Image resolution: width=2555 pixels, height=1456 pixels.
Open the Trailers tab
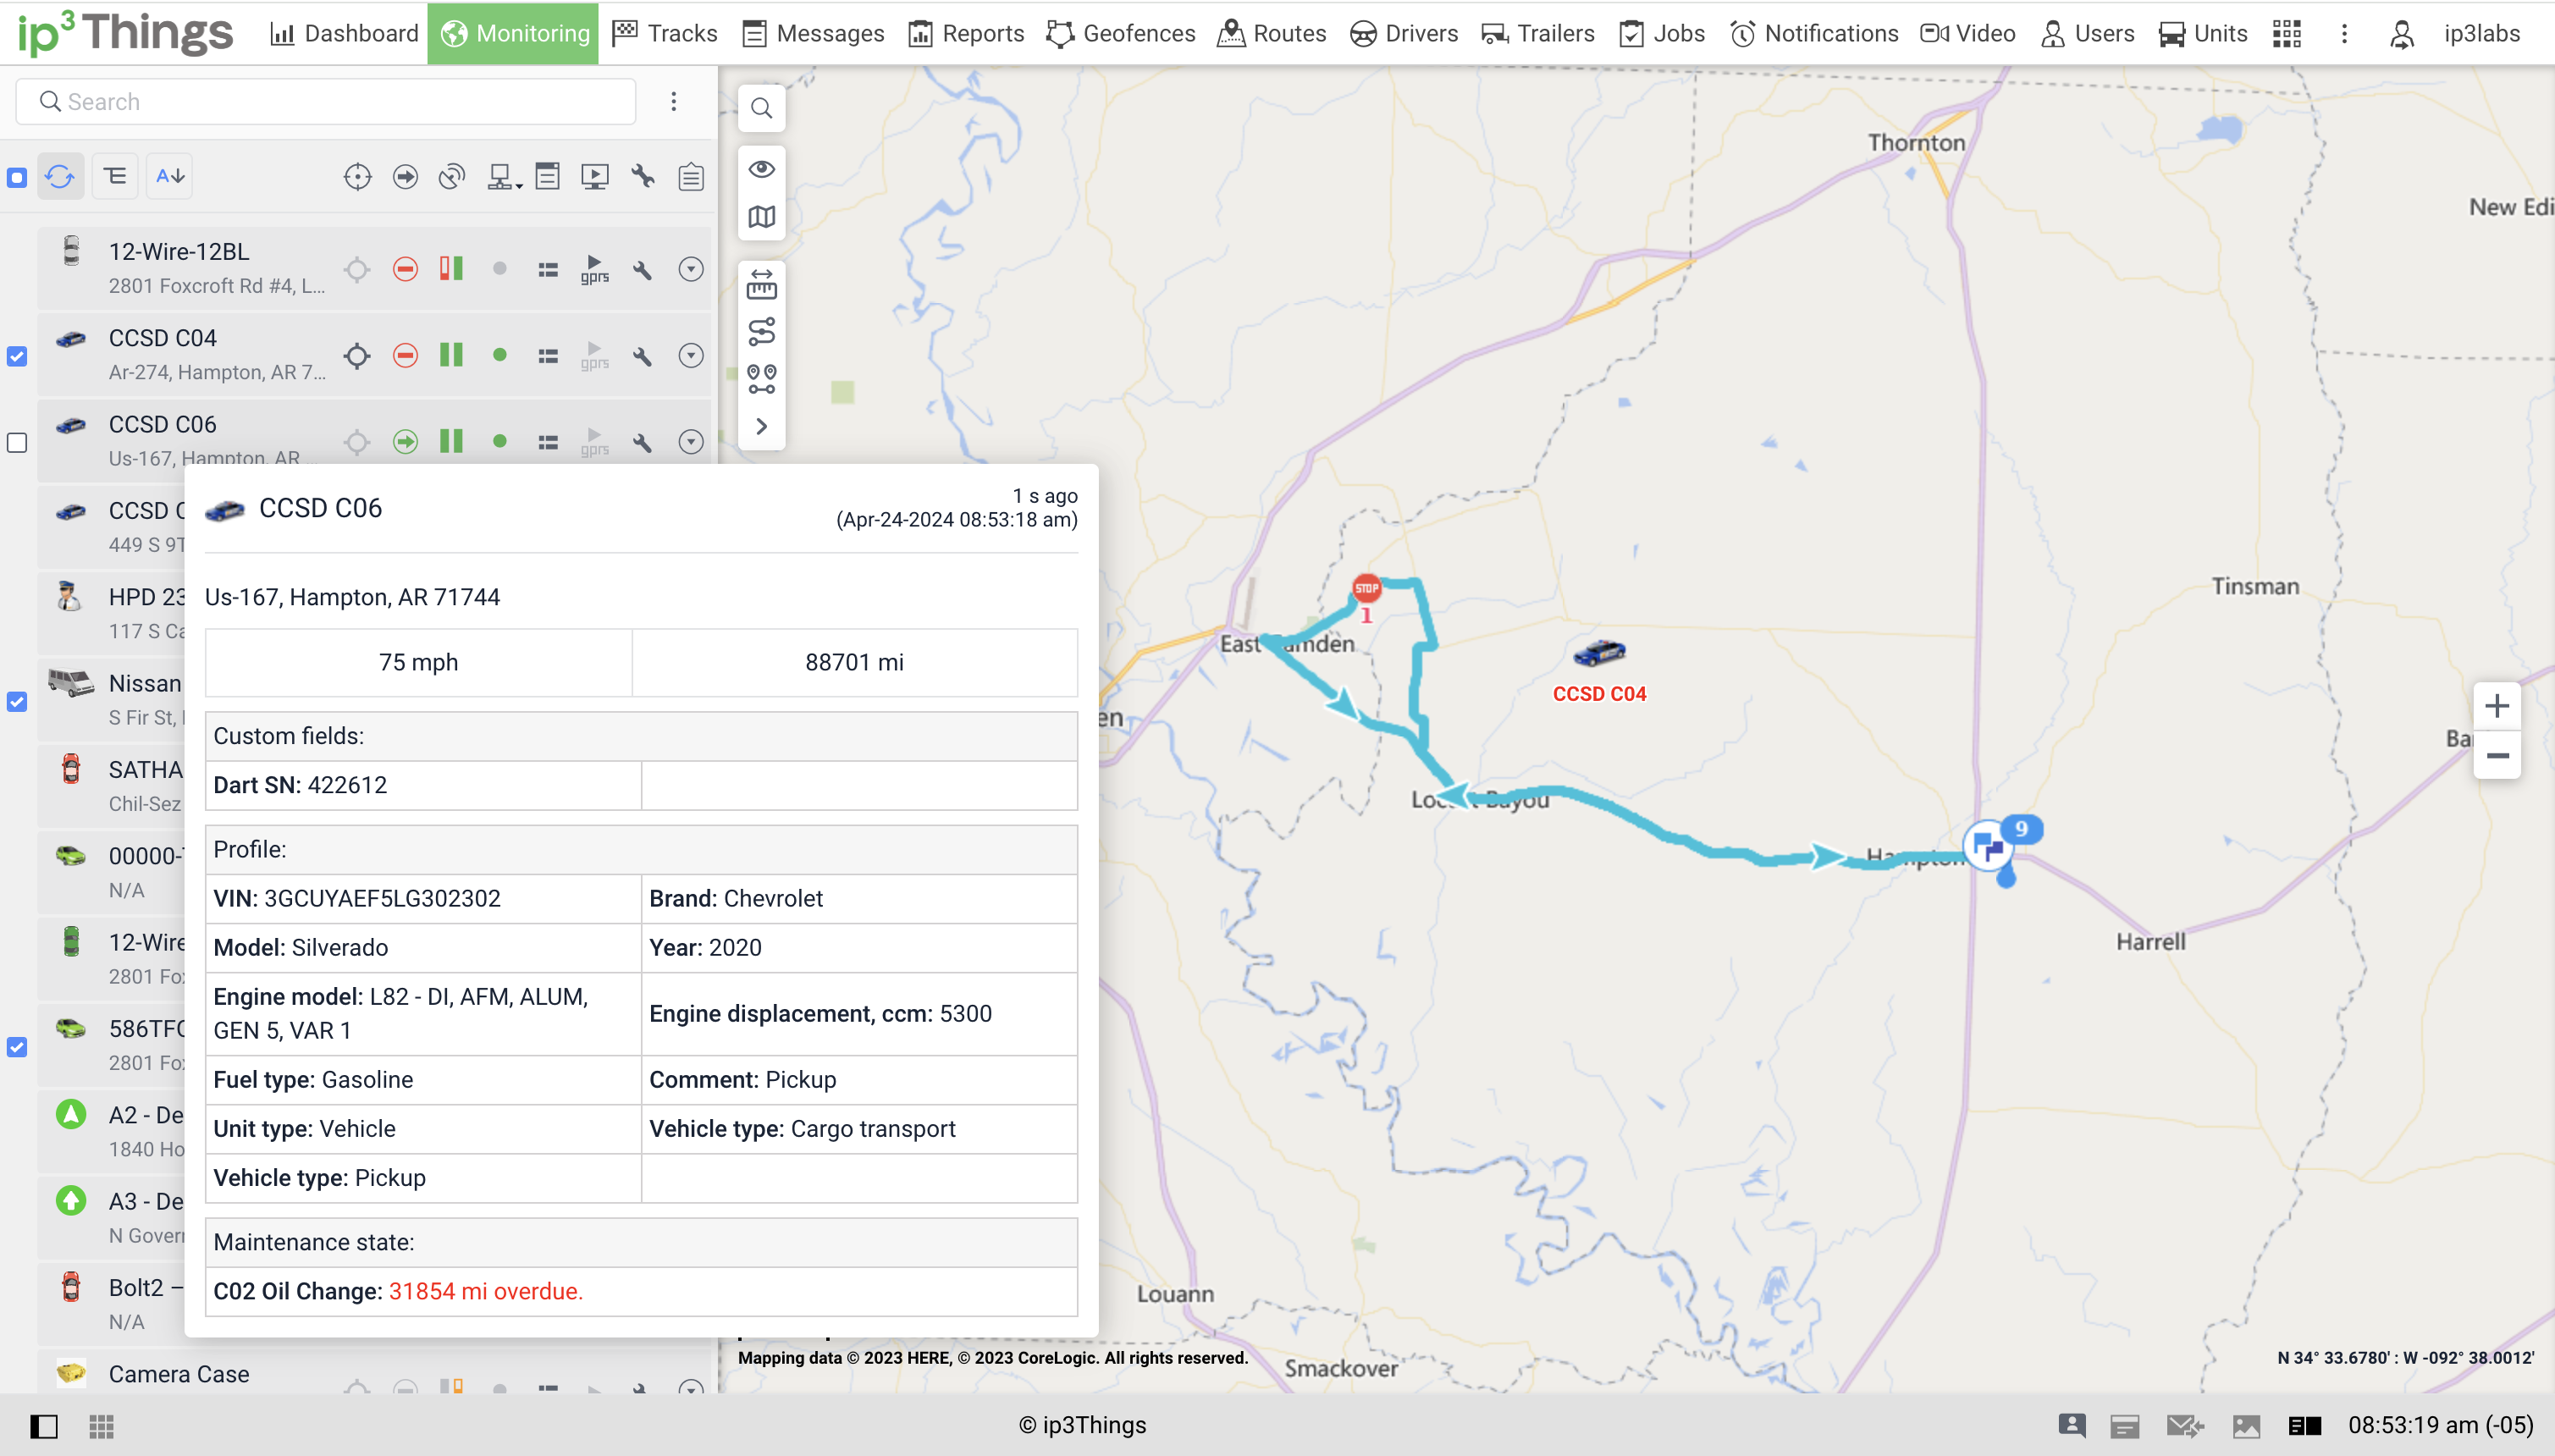point(1538,33)
